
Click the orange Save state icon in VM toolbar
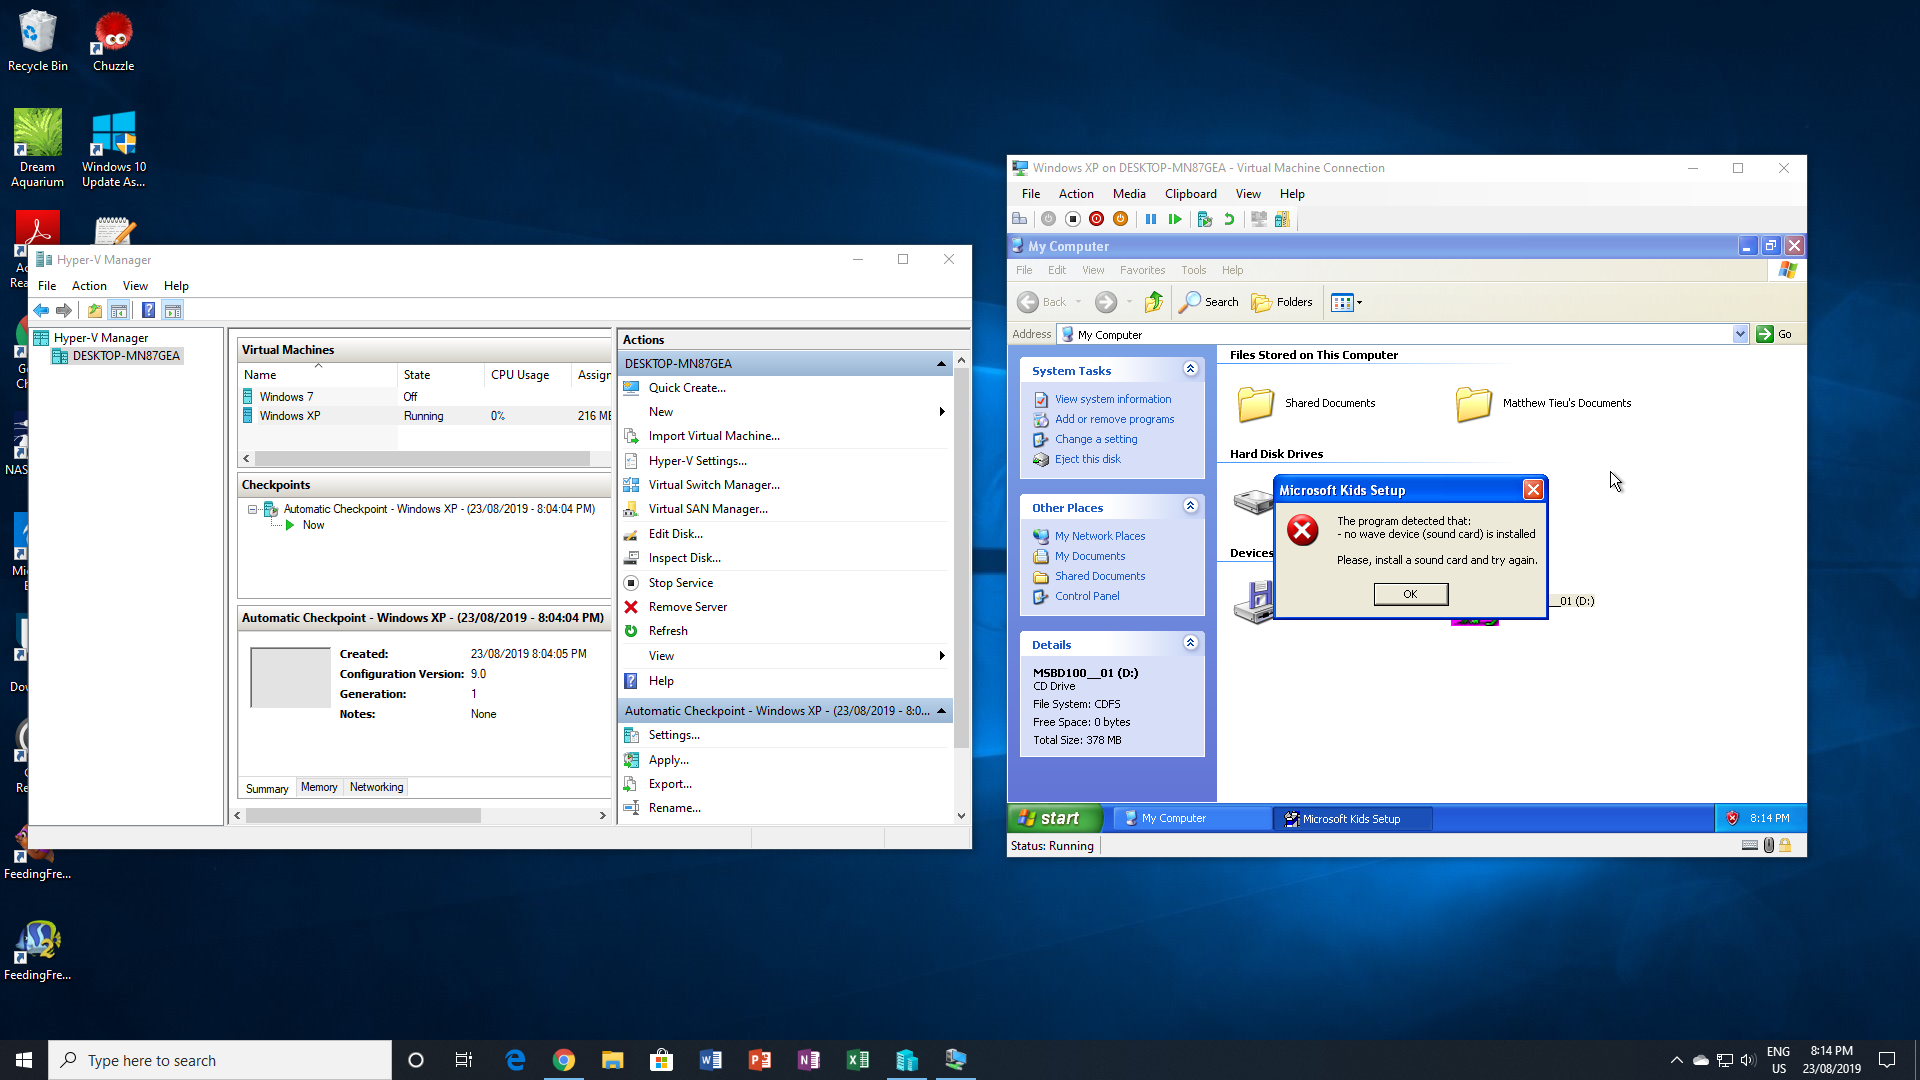tap(1120, 219)
